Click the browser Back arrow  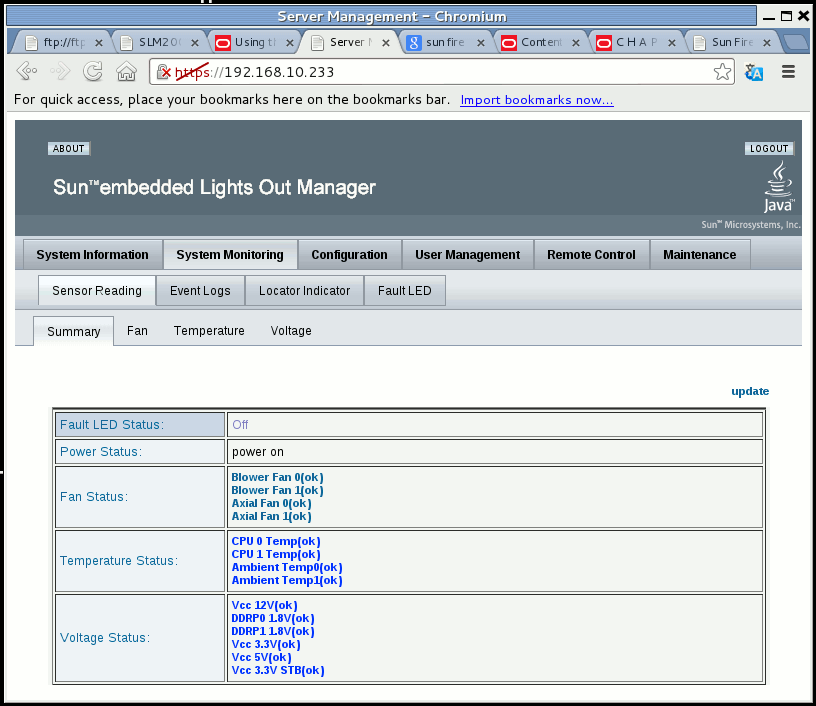coord(27,71)
